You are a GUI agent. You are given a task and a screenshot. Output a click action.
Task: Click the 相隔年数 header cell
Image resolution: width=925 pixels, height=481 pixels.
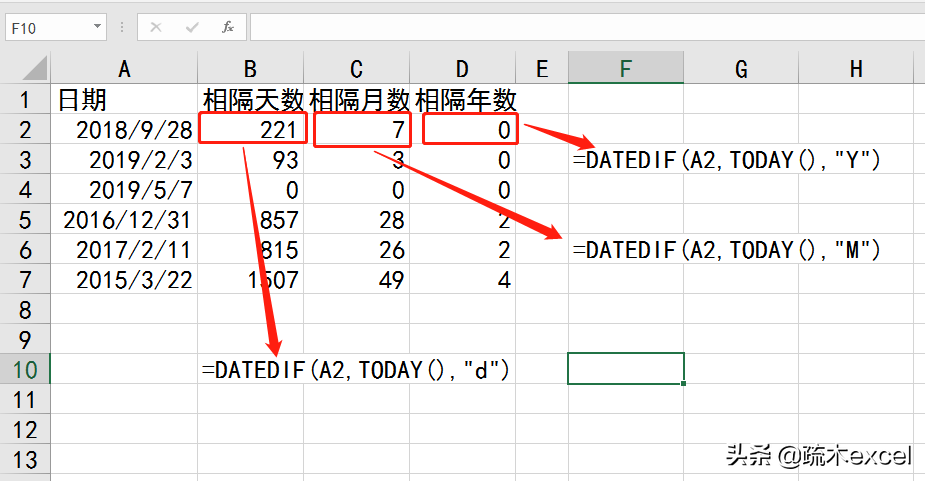(462, 99)
